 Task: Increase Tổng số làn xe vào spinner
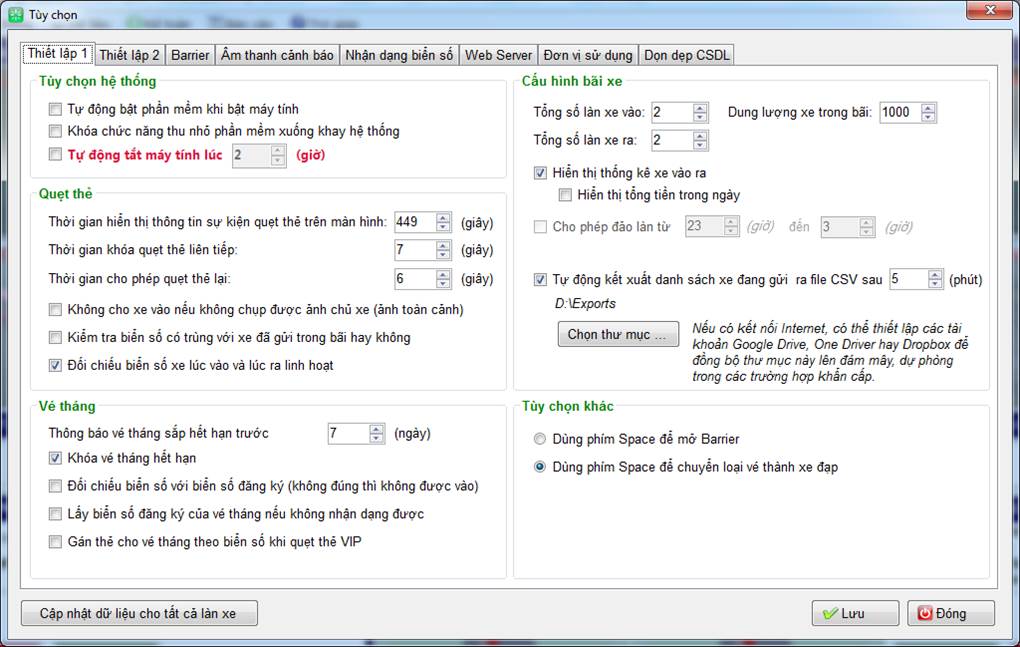pos(700,107)
